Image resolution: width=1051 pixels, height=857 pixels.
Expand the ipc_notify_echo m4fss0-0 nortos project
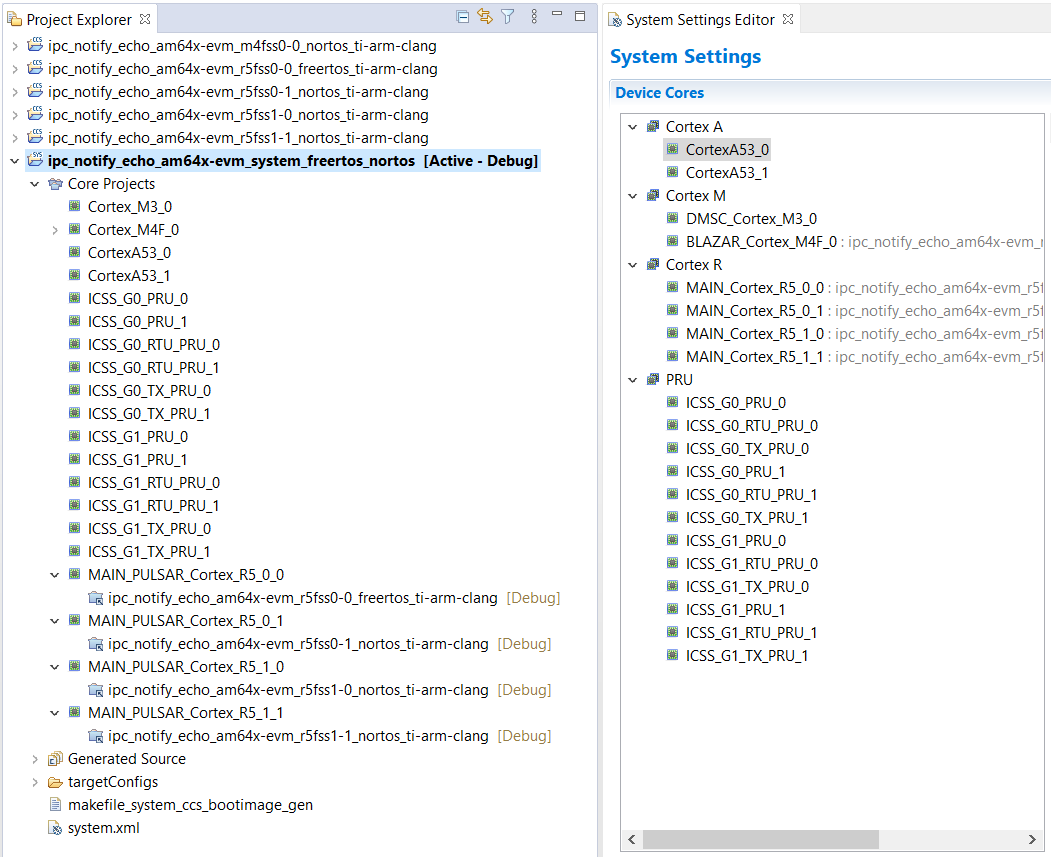point(13,46)
